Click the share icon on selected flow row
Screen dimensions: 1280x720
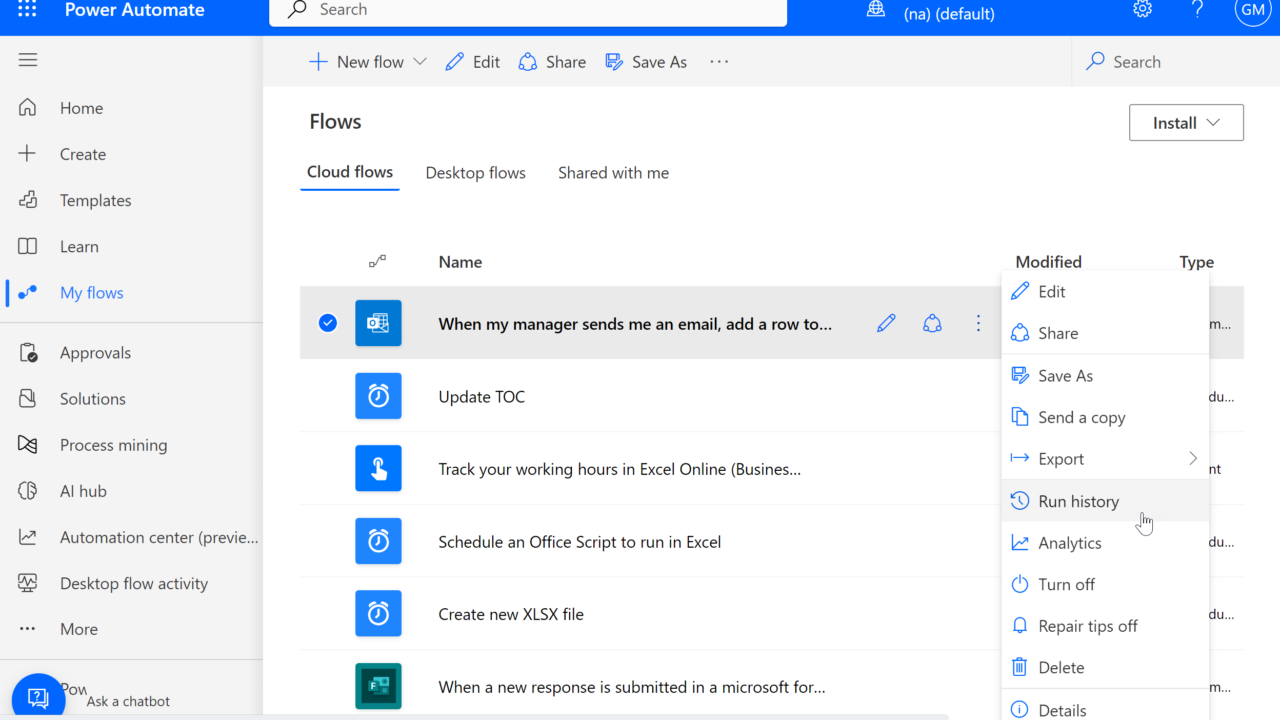pos(932,323)
